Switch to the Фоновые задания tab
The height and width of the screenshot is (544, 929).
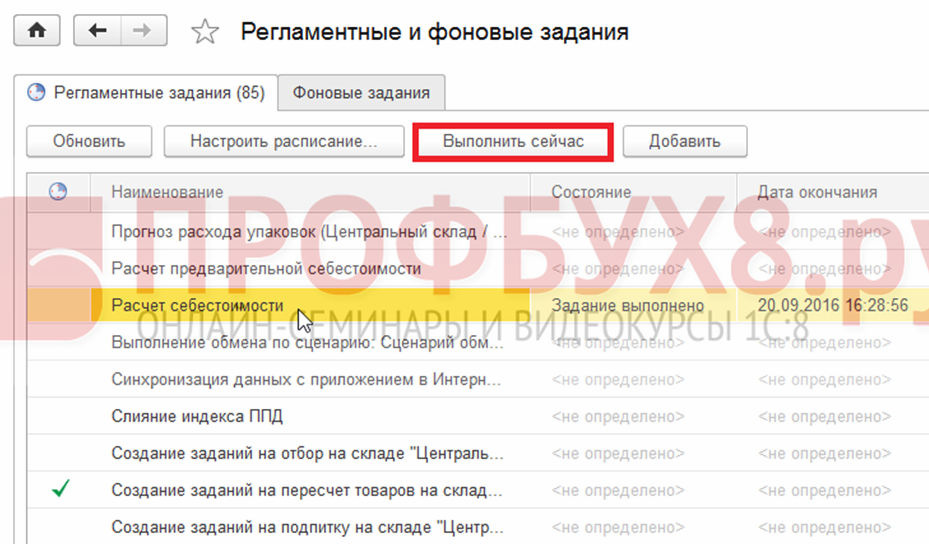click(x=361, y=93)
